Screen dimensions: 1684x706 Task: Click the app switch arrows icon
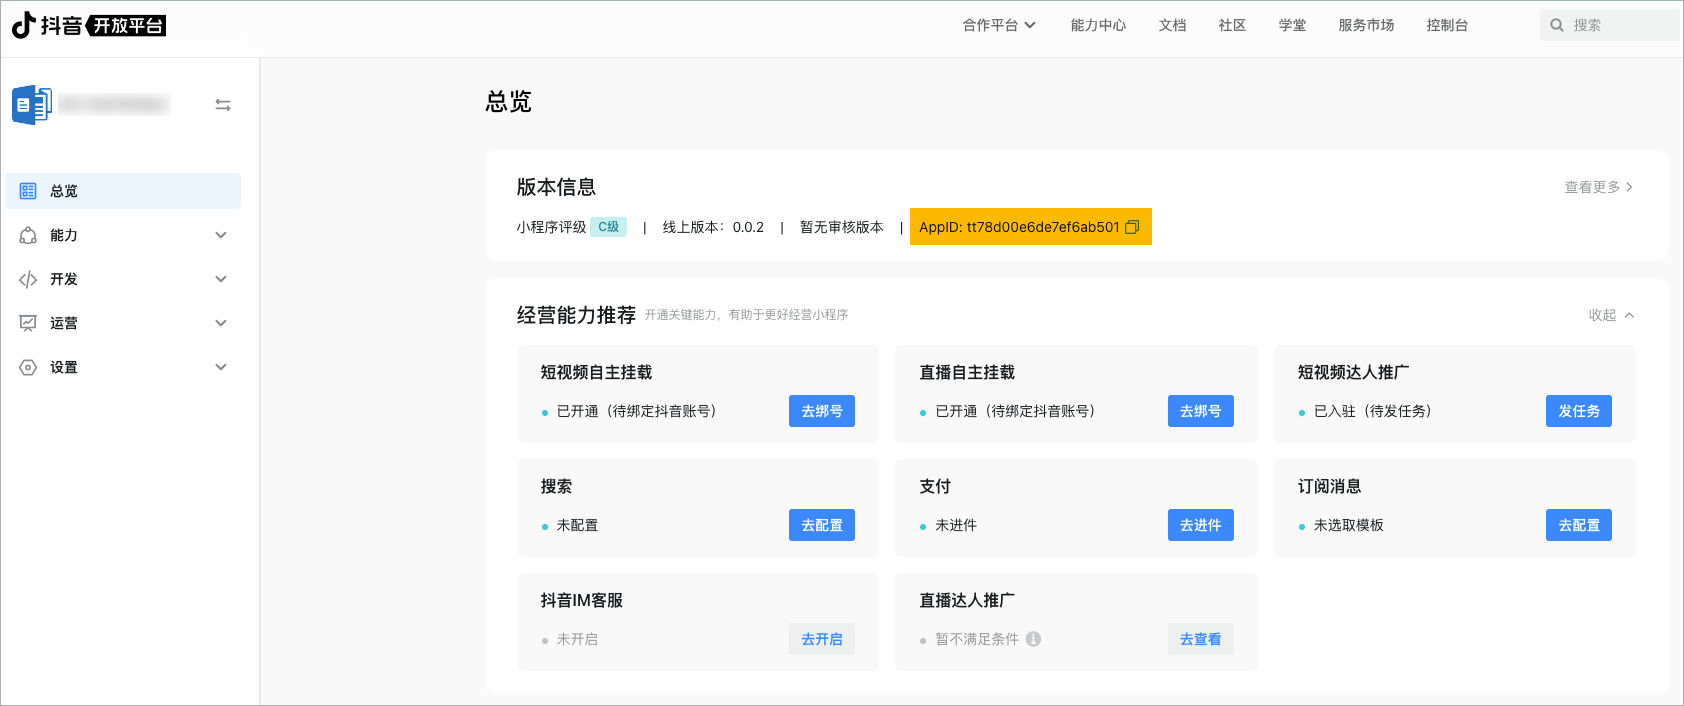[223, 105]
